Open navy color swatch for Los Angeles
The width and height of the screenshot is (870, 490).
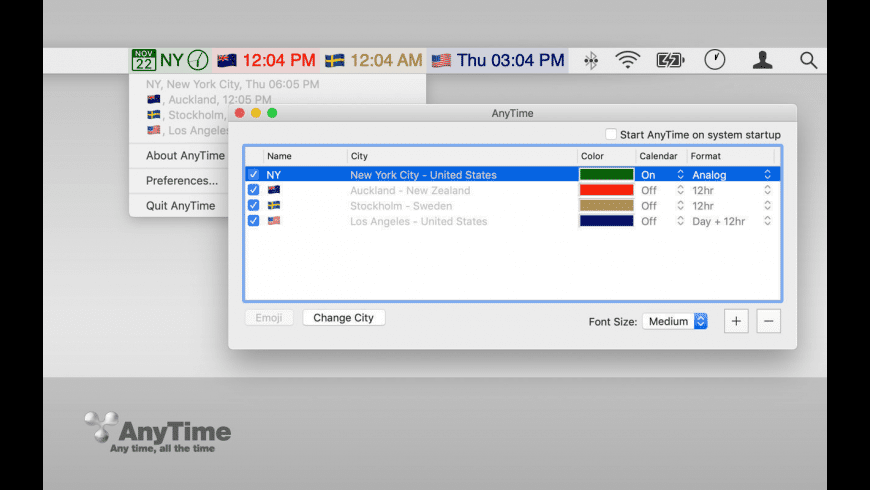606,221
